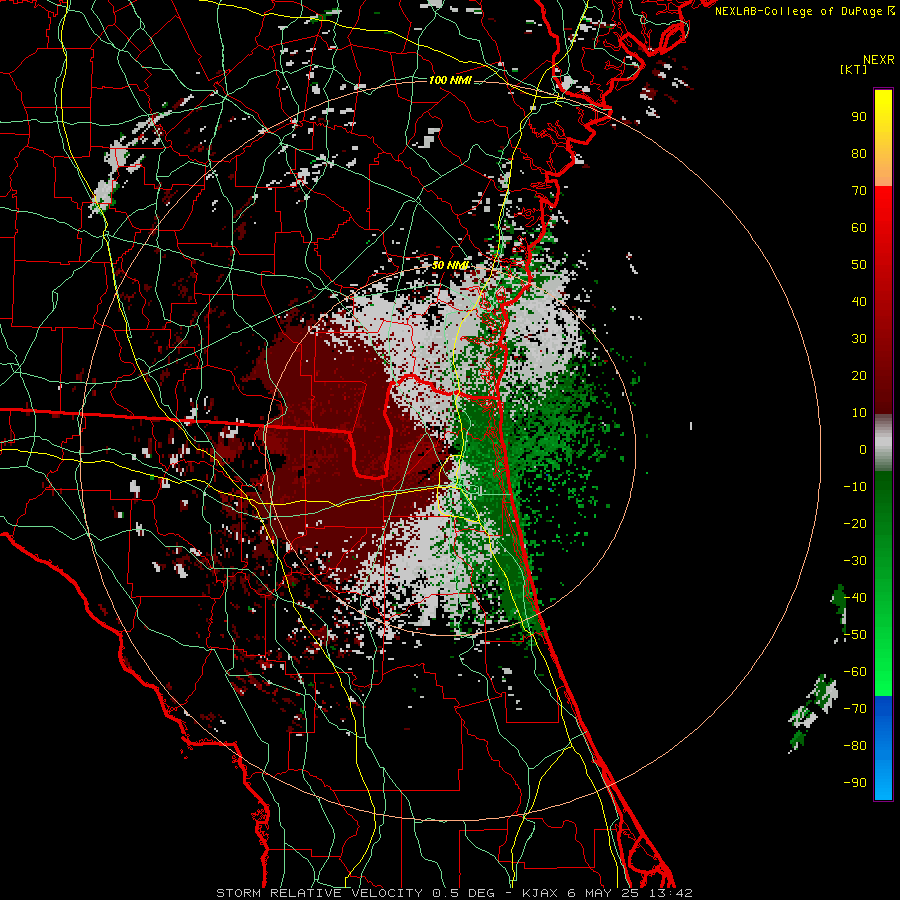
Task: Click the -20 value on the velocity scale
Action: click(x=855, y=523)
